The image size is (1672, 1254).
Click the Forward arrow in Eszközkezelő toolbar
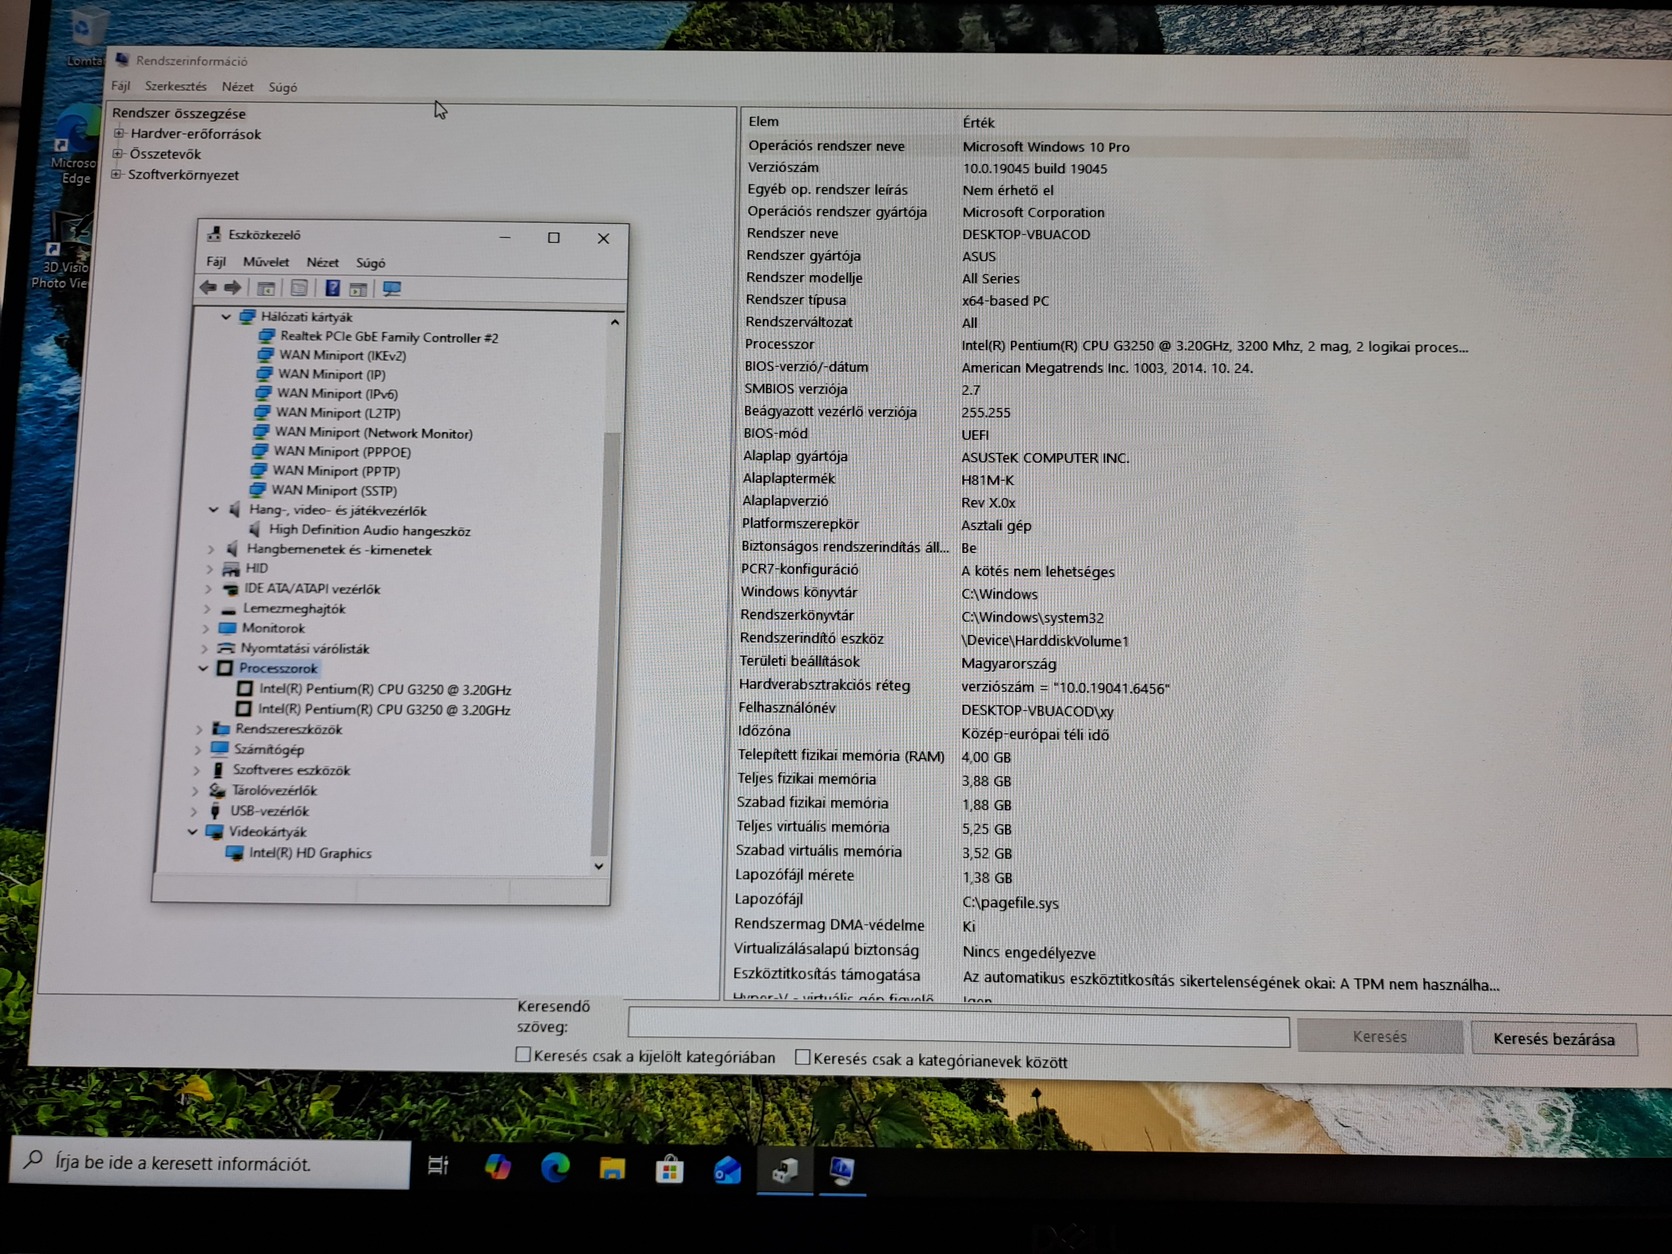pos(233,288)
